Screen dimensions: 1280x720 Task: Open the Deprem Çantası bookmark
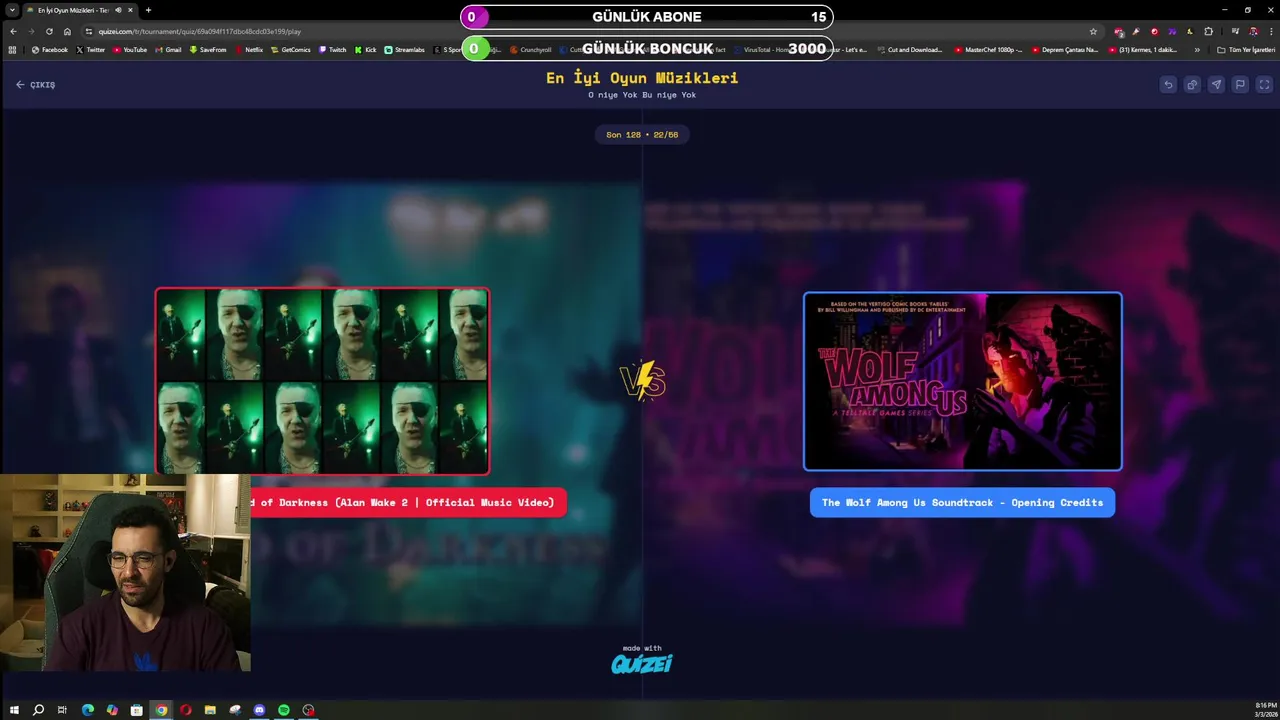1065,49
